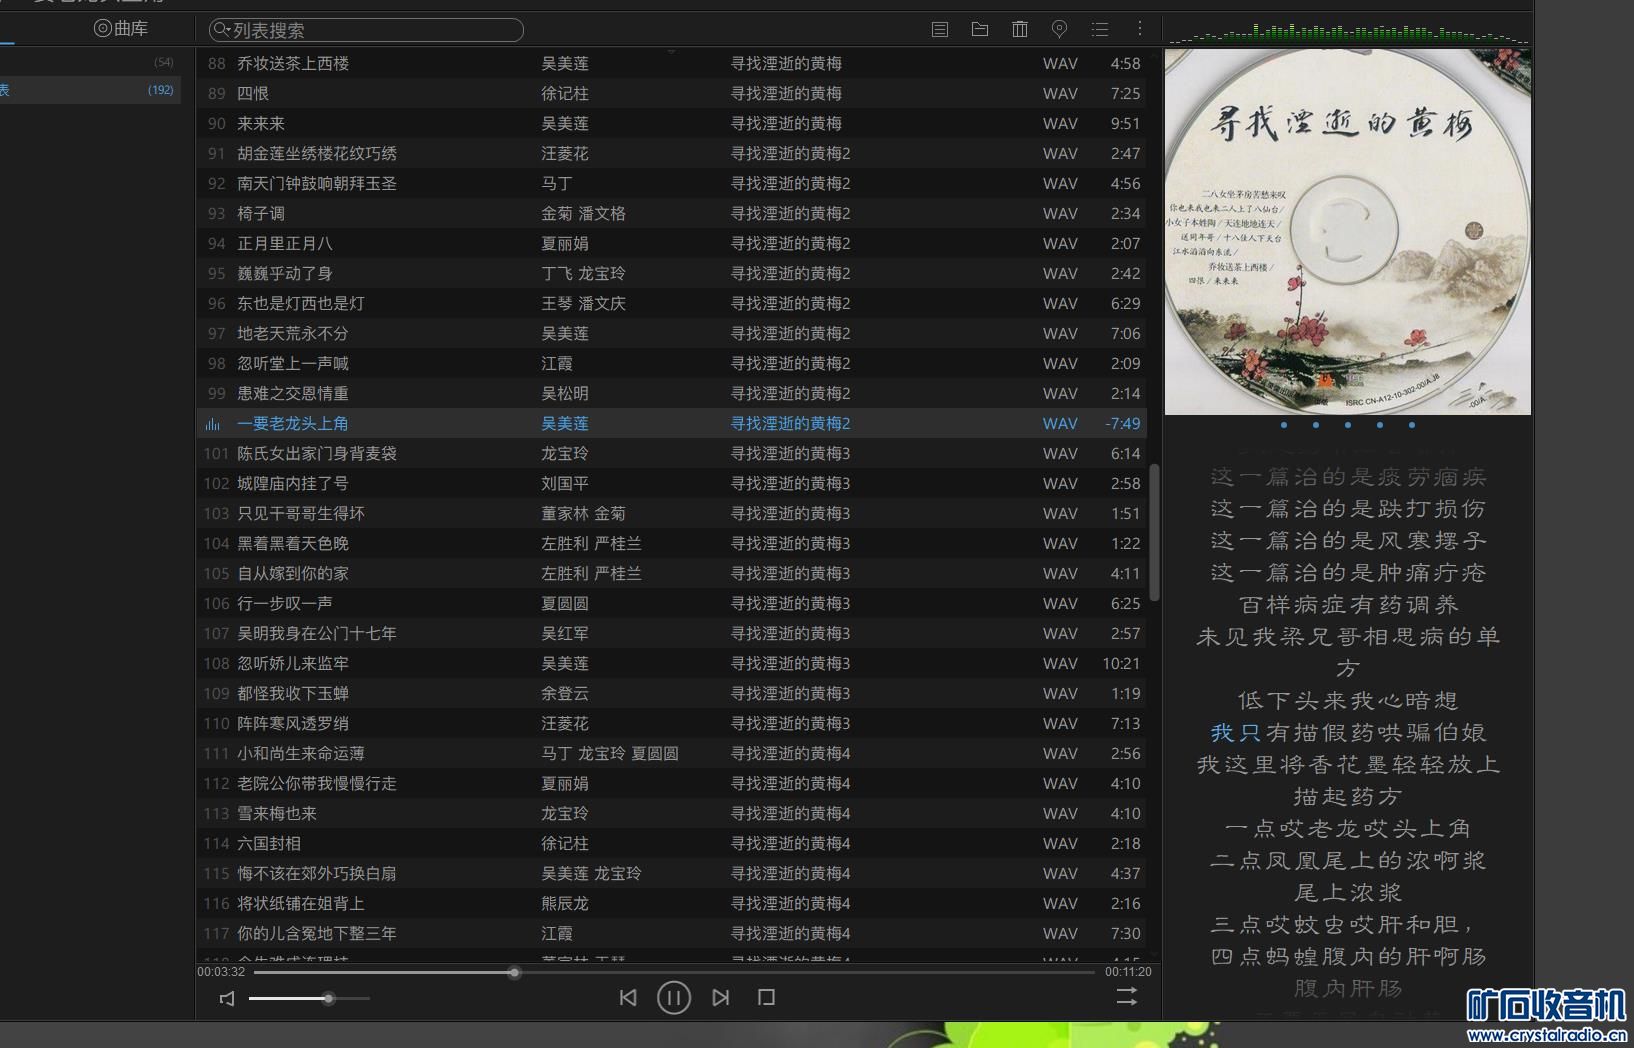
Task: Select track 103 只见干哥哥生得坏
Action: click(671, 513)
